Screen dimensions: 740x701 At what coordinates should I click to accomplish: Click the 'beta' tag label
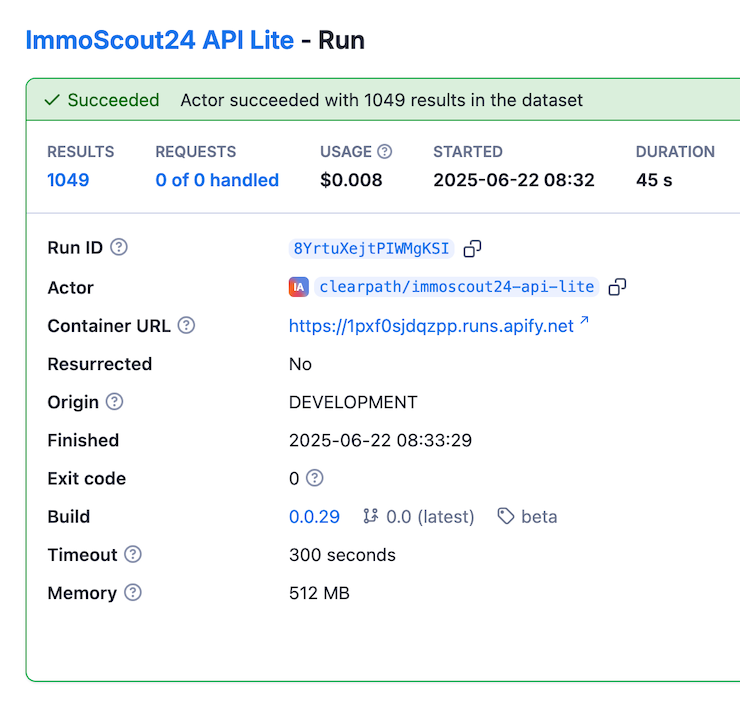(539, 516)
